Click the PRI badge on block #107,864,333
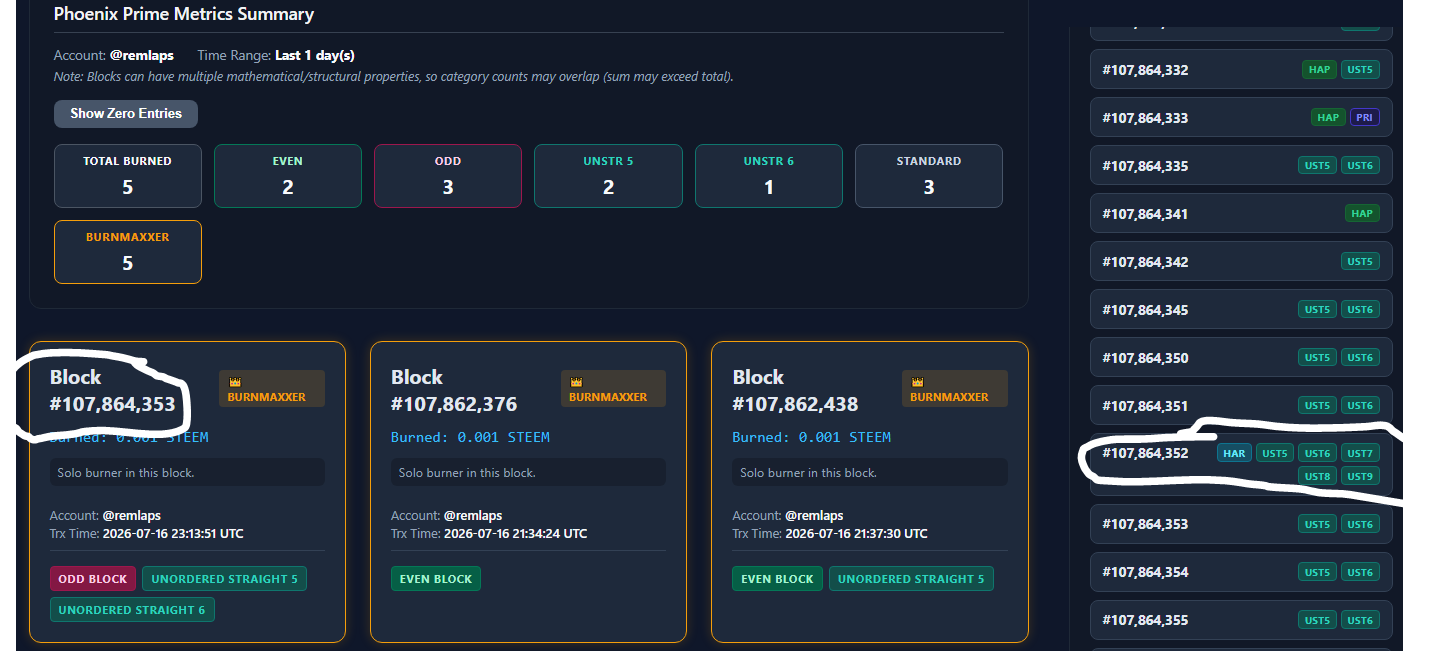This screenshot has width=1445, height=651. click(1364, 118)
